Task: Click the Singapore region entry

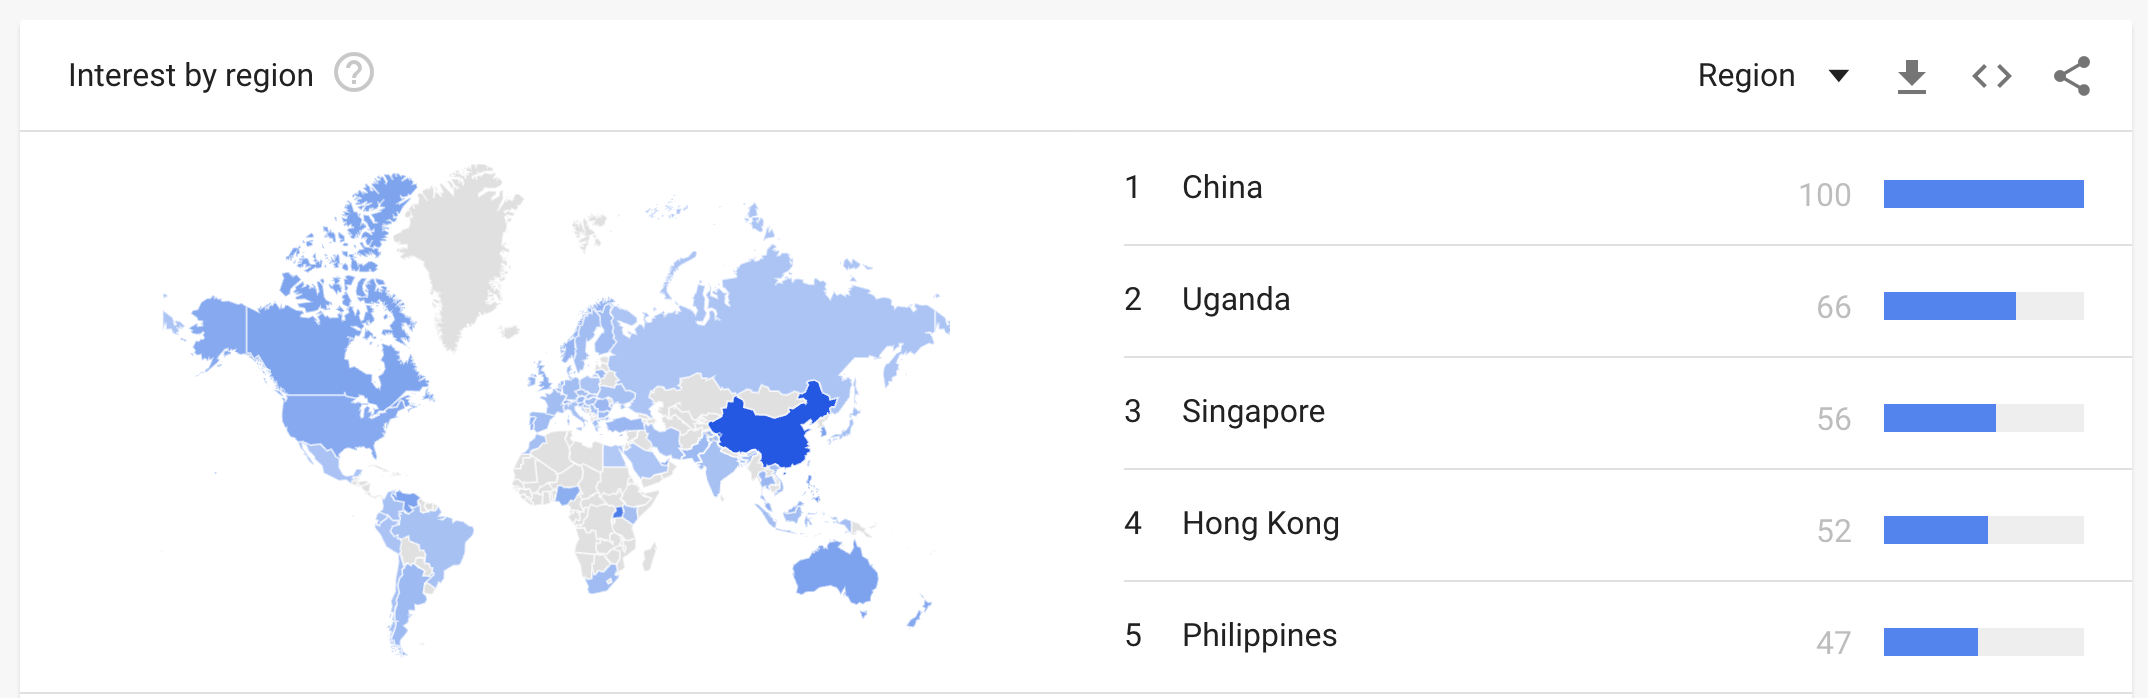Action: (x=1253, y=412)
